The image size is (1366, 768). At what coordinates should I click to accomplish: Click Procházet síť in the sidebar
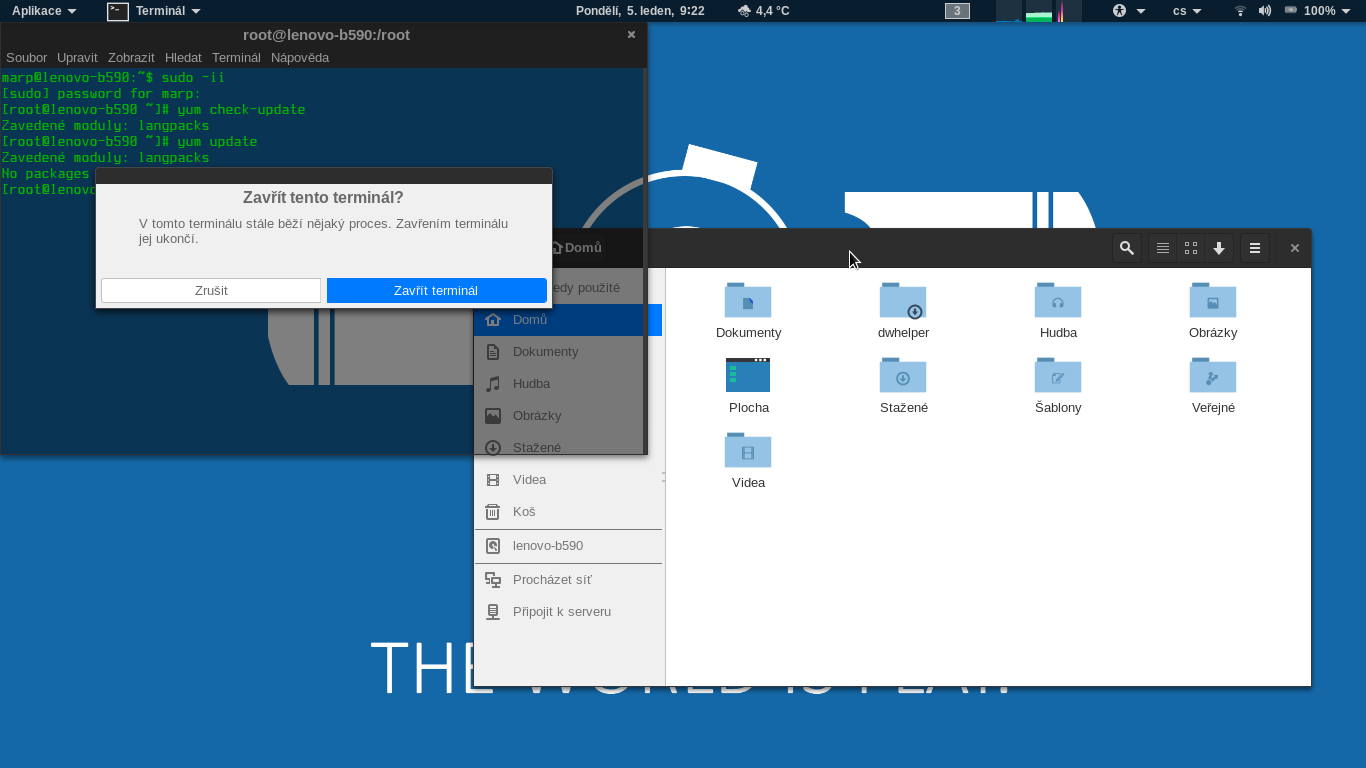point(567,580)
